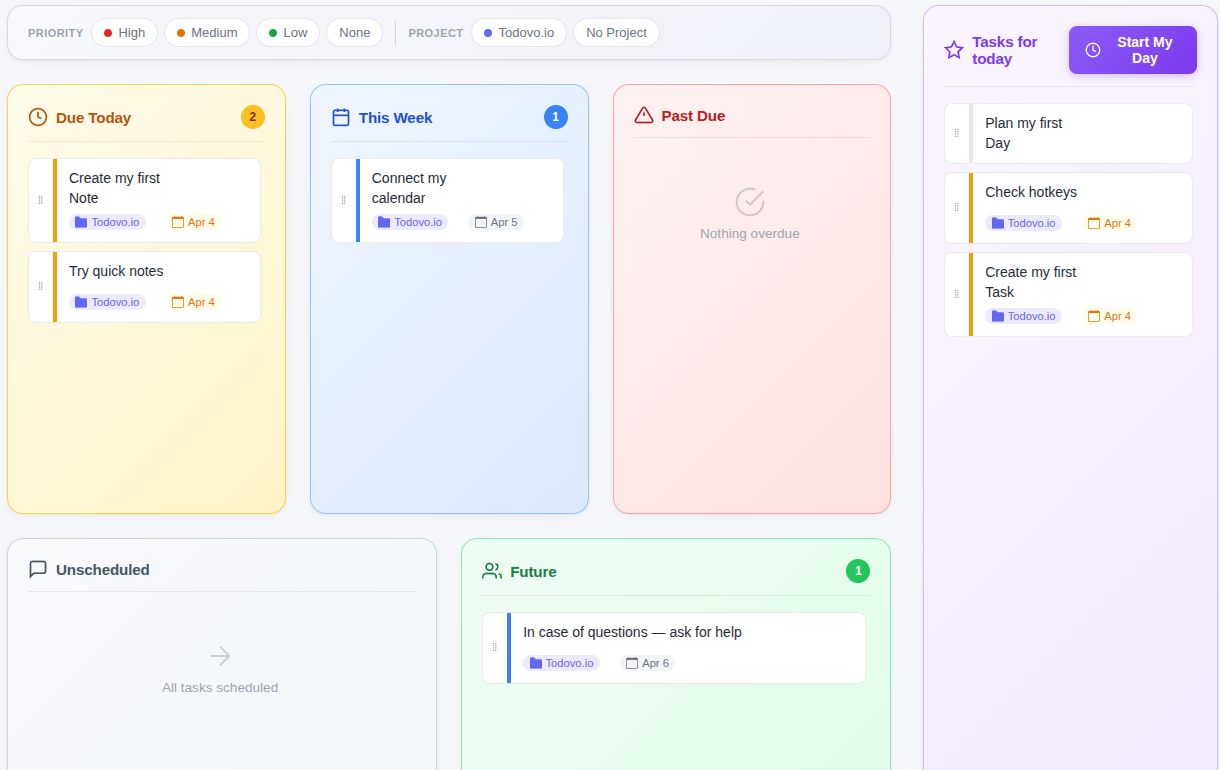Click the Todovo.io folder tag on Create my first Note

coord(108,222)
